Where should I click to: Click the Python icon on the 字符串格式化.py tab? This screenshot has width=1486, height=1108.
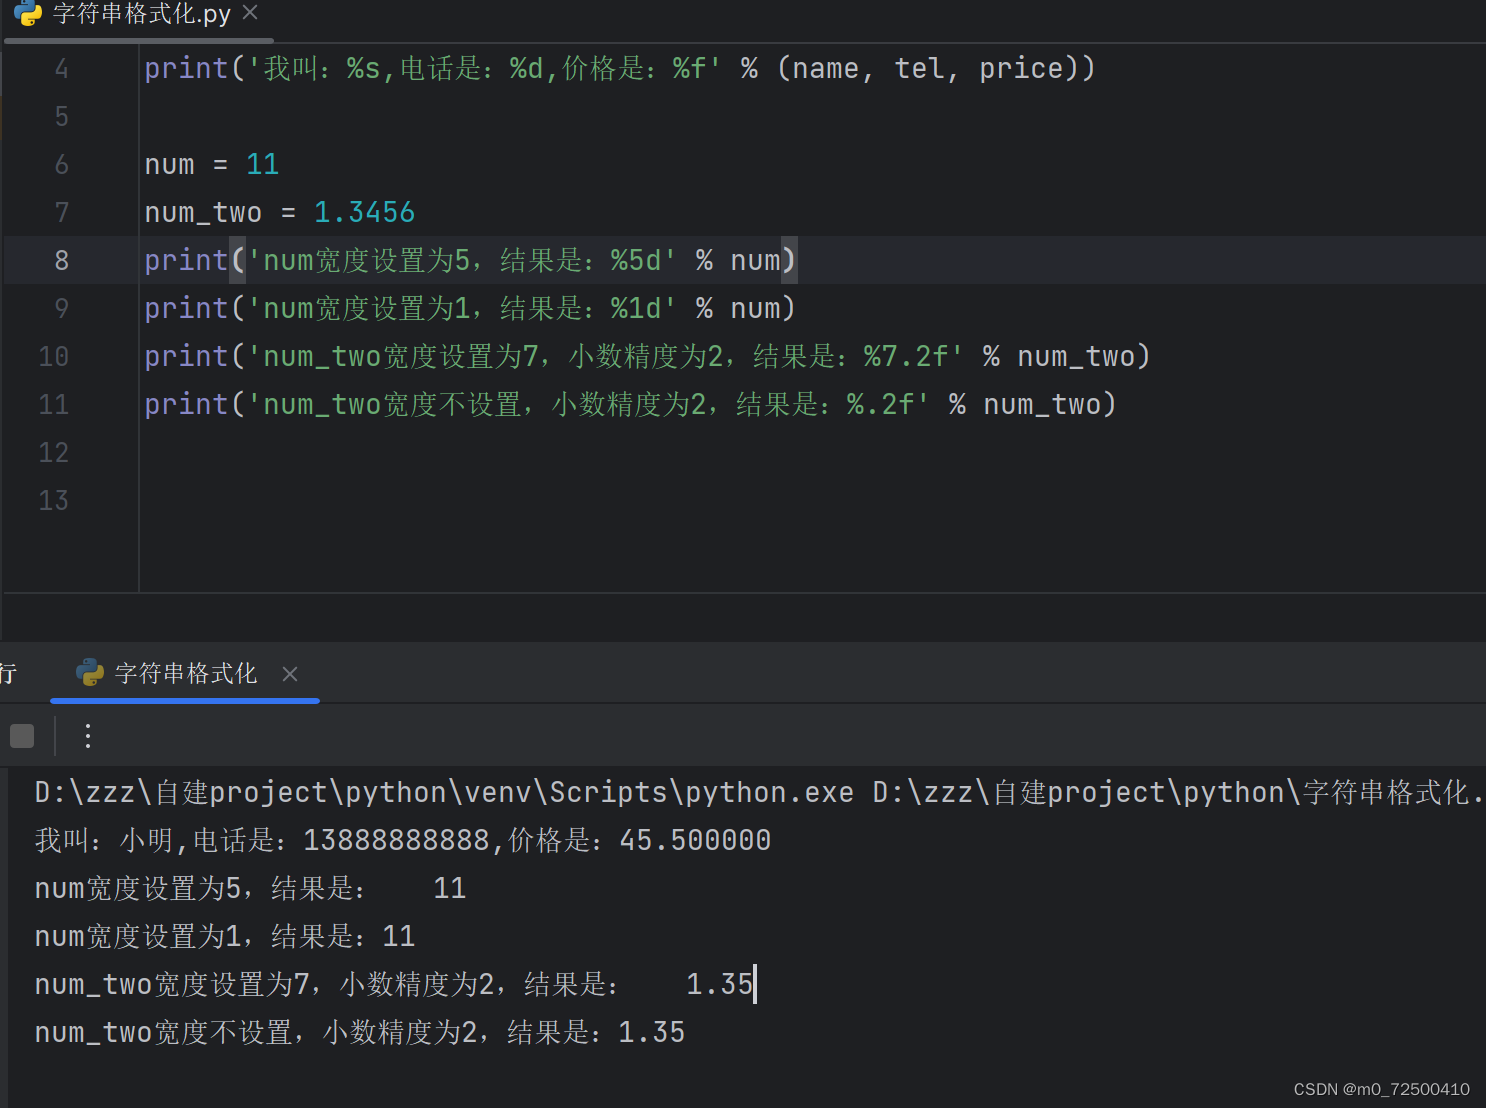pos(27,14)
